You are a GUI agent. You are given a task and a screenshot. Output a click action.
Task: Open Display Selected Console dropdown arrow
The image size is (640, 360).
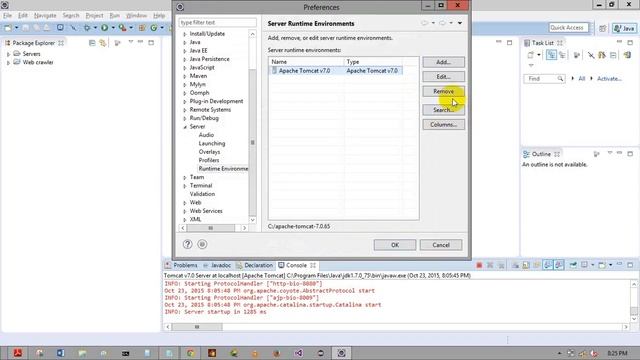593,265
